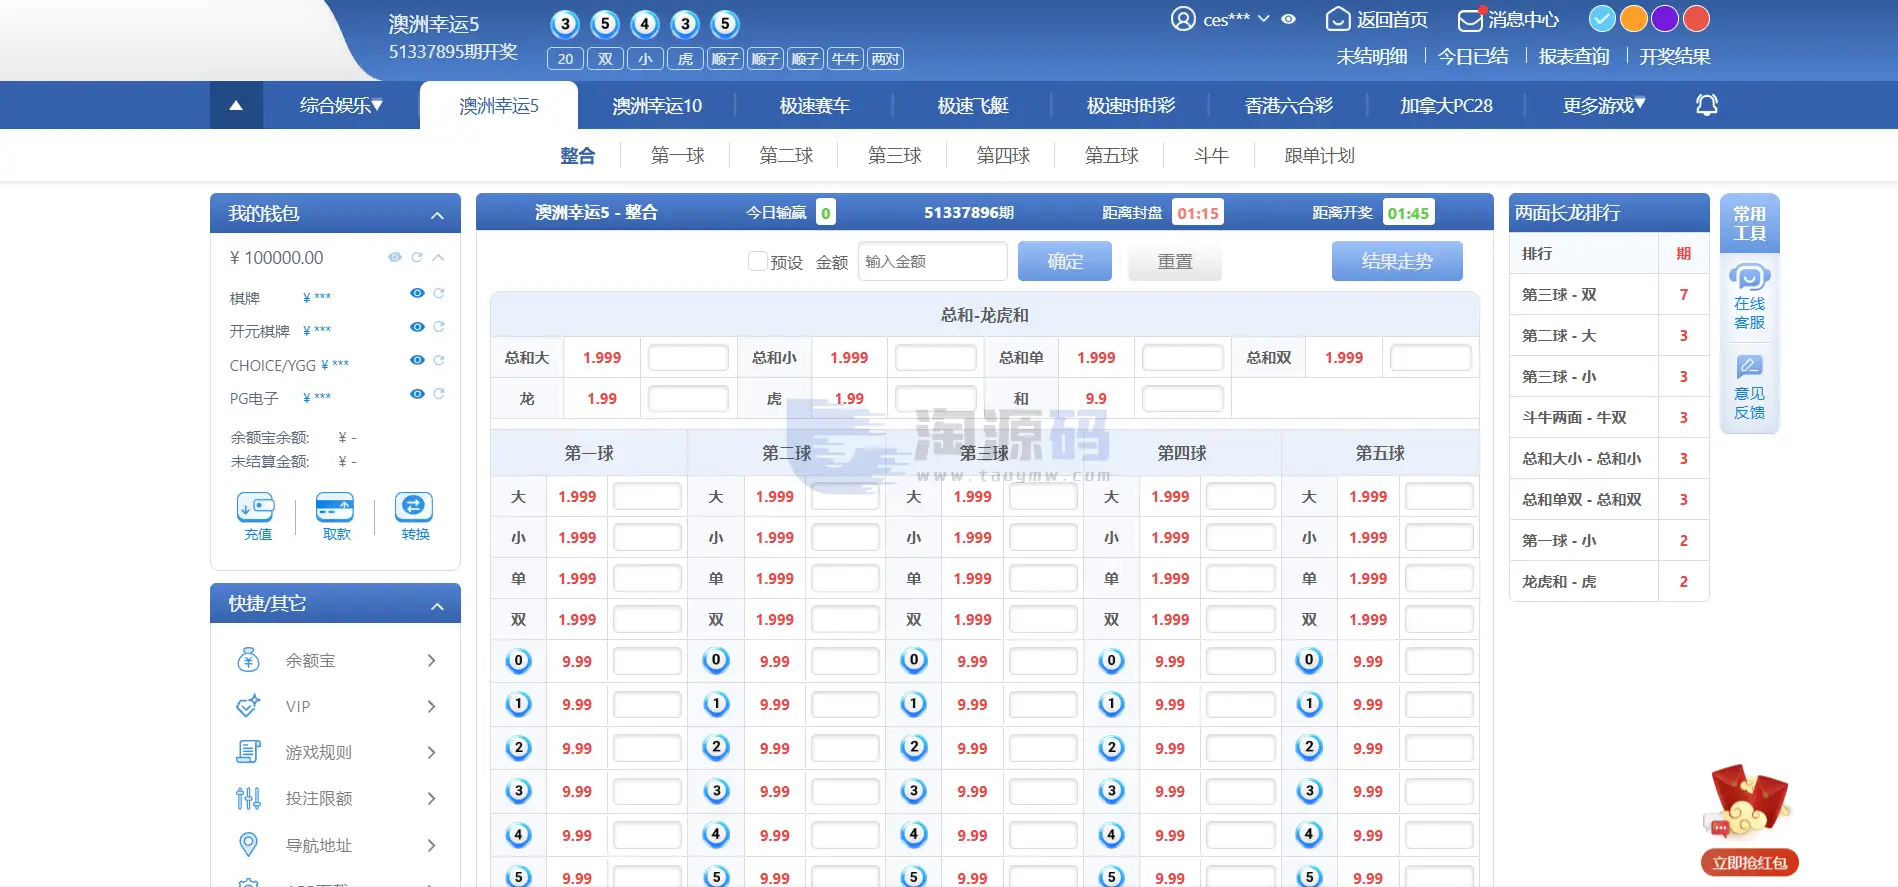The image size is (1898, 887).
Task: Select the orange theme swatch
Action: (1633, 19)
